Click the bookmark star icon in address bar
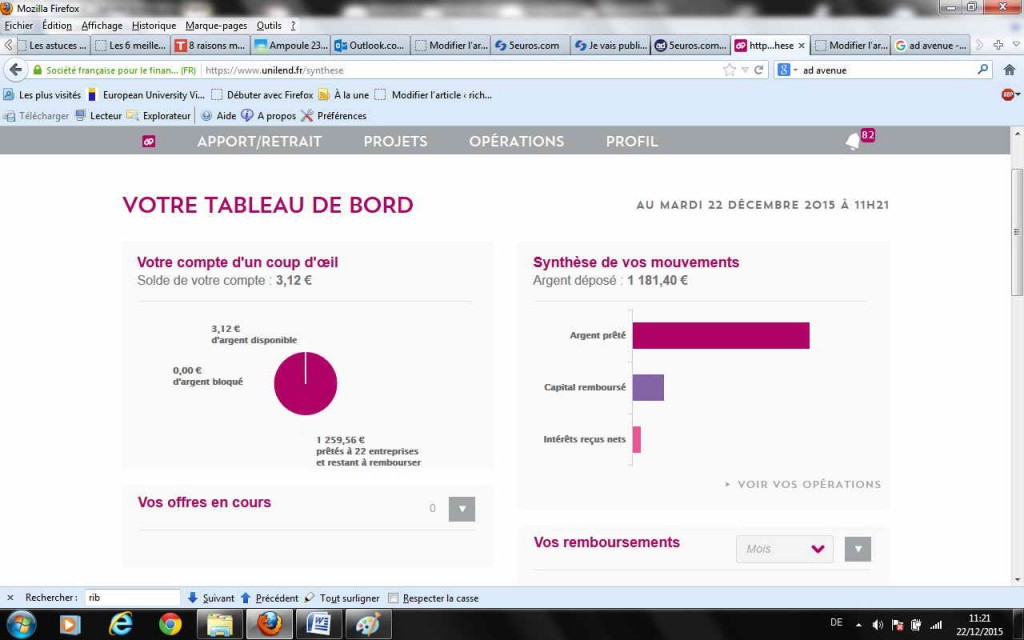 coord(729,70)
